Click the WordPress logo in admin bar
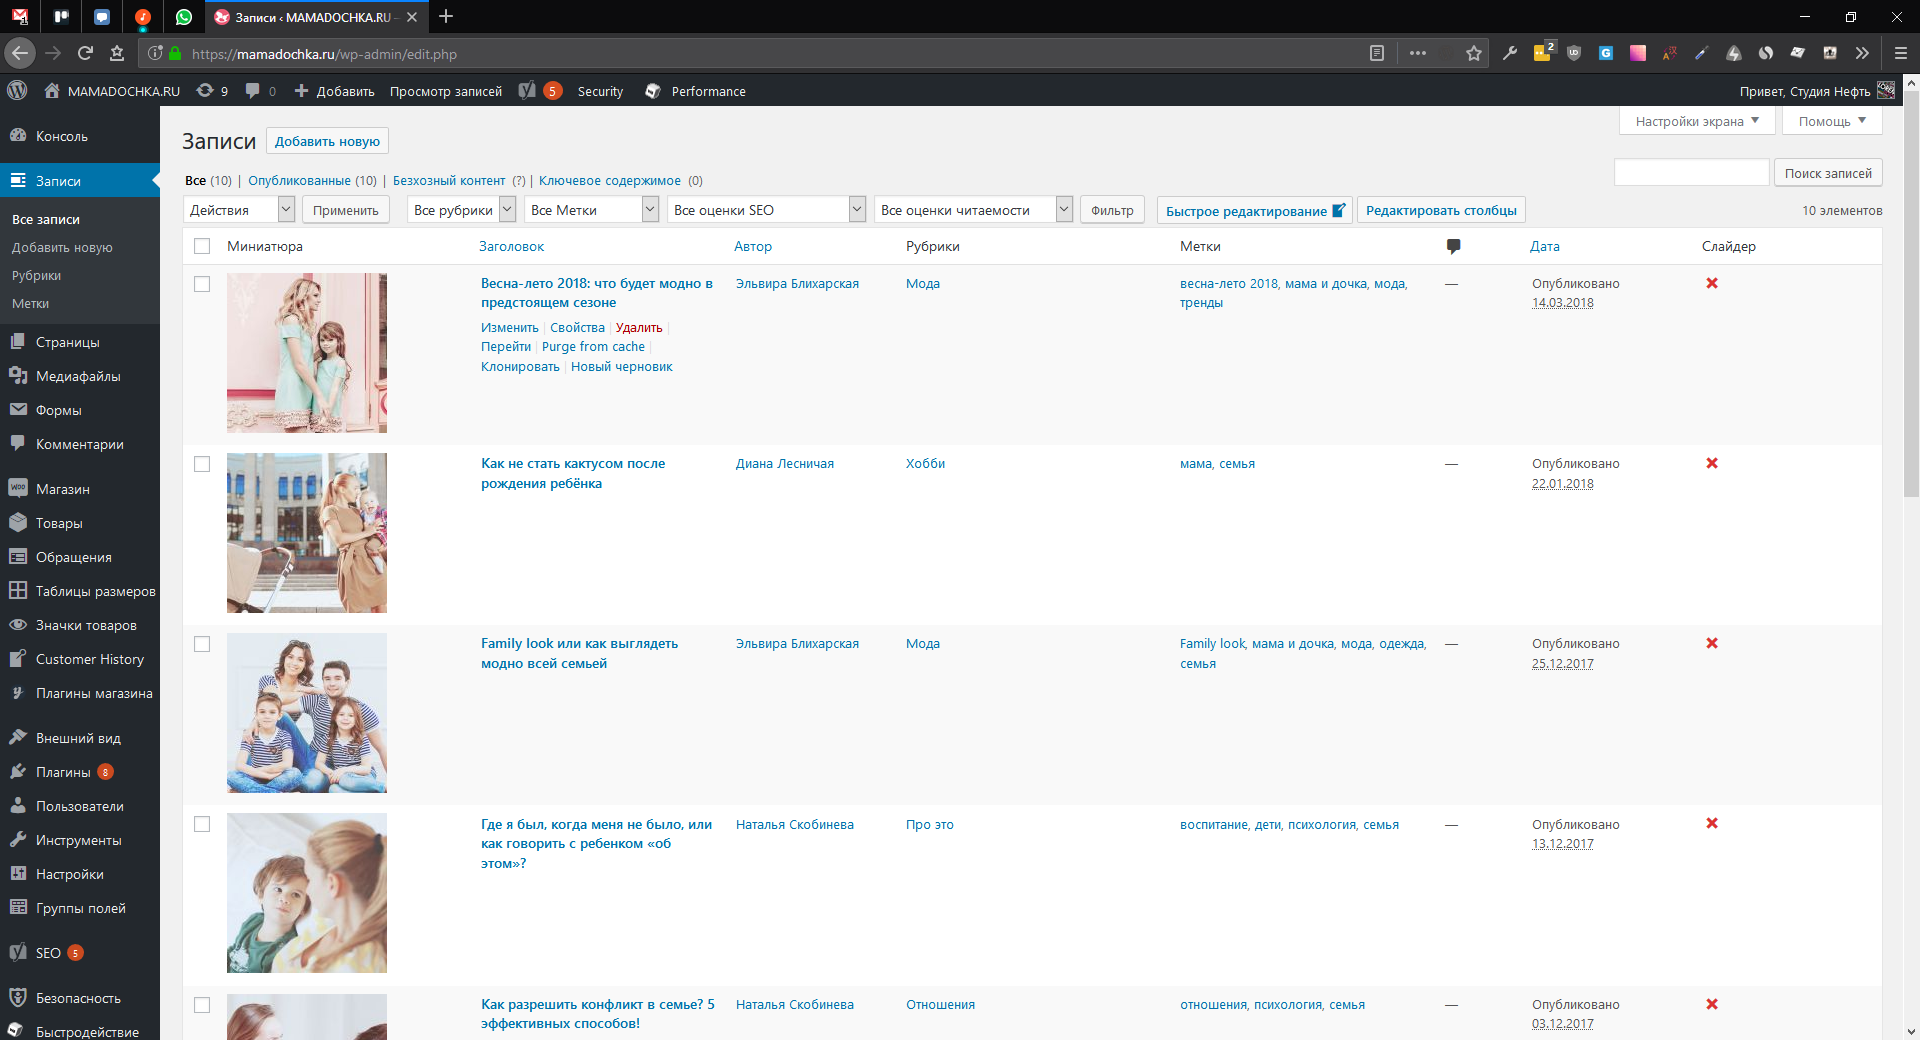Viewport: 1920px width, 1040px height. (x=17, y=91)
